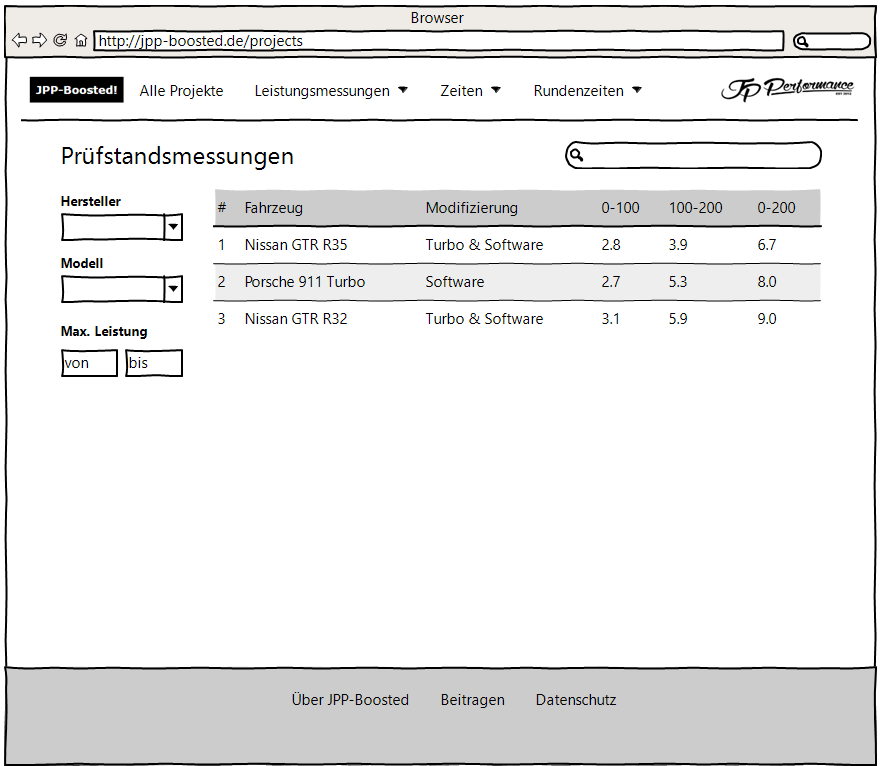Select the JPP-Boosted! brand badge
The image size is (882, 766).
(76, 90)
